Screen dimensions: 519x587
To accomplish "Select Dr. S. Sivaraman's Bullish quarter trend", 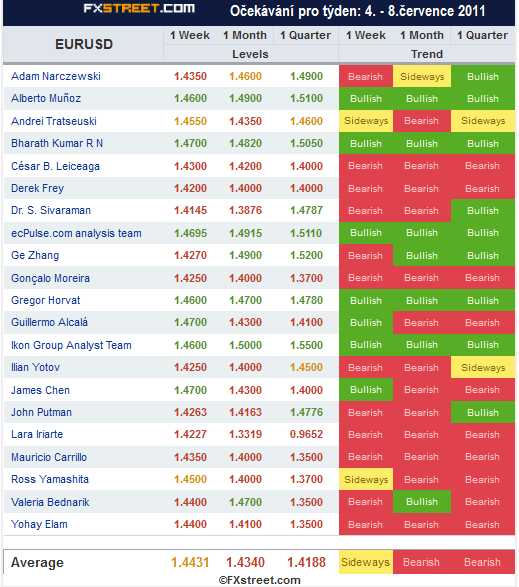I will (x=483, y=210).
